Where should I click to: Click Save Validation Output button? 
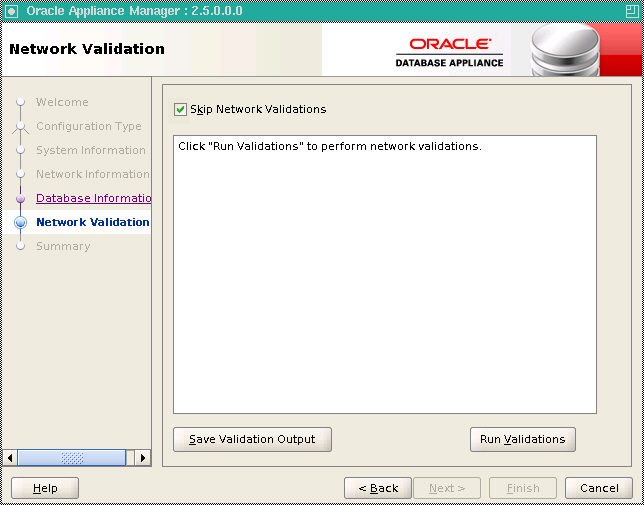252,439
